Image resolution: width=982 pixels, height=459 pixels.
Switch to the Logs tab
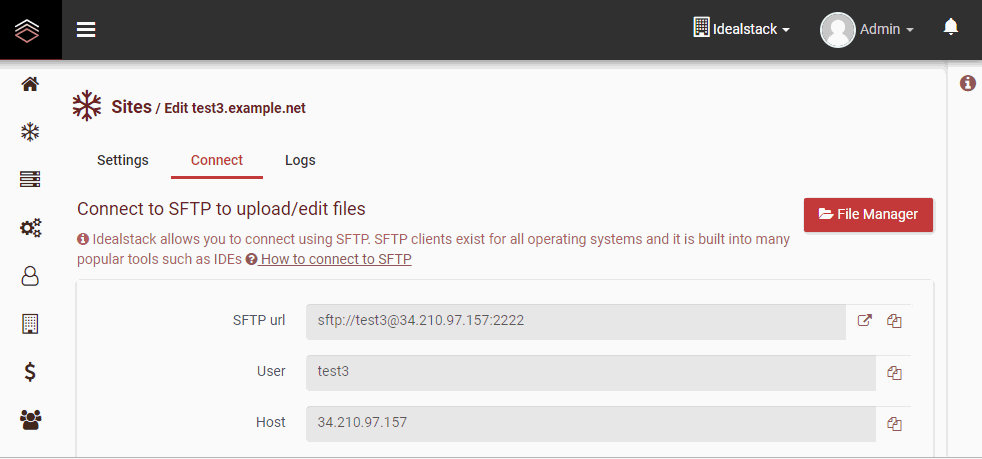pyautogui.click(x=300, y=160)
